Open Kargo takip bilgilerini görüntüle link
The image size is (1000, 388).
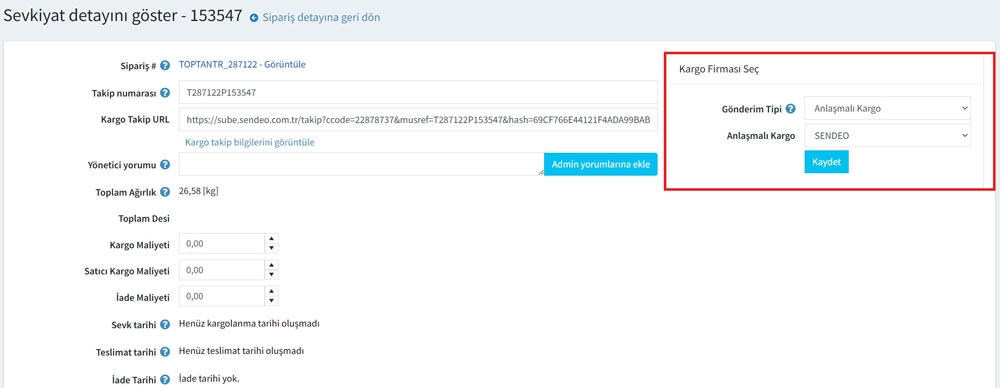pos(249,142)
